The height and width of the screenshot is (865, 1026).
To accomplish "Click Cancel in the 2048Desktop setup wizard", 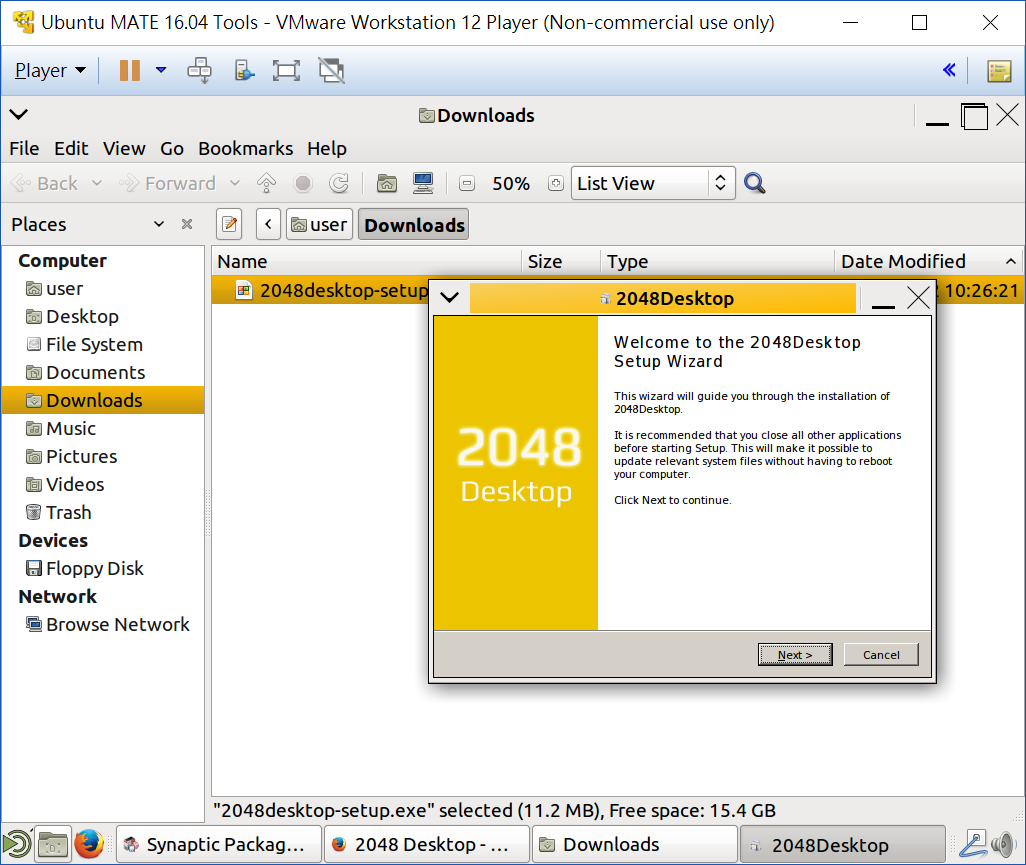I will pyautogui.click(x=881, y=655).
